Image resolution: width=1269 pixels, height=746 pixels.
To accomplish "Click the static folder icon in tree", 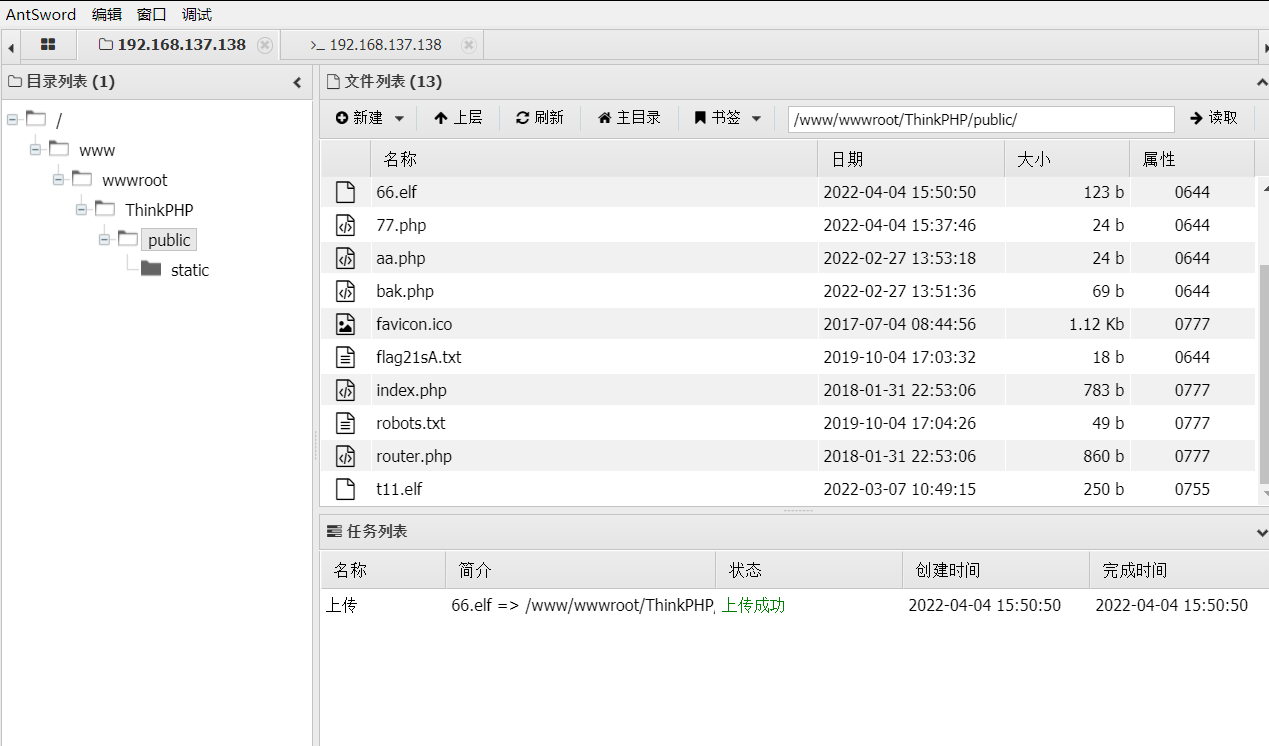I will [x=151, y=269].
